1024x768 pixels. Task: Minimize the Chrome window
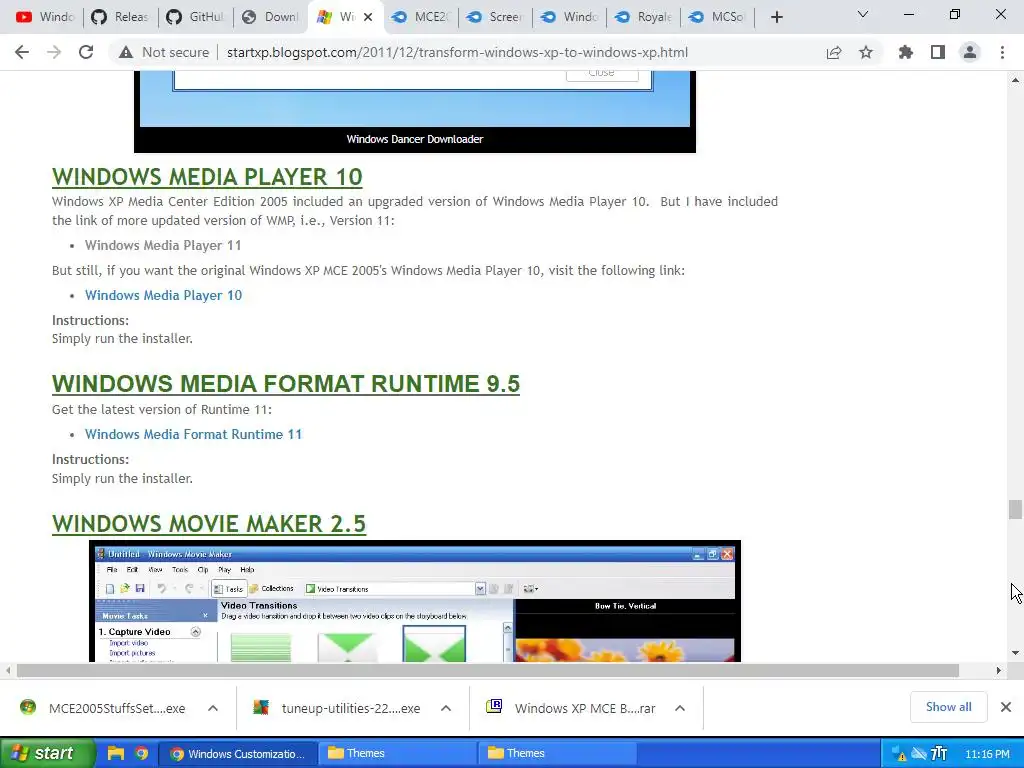tap(909, 14)
